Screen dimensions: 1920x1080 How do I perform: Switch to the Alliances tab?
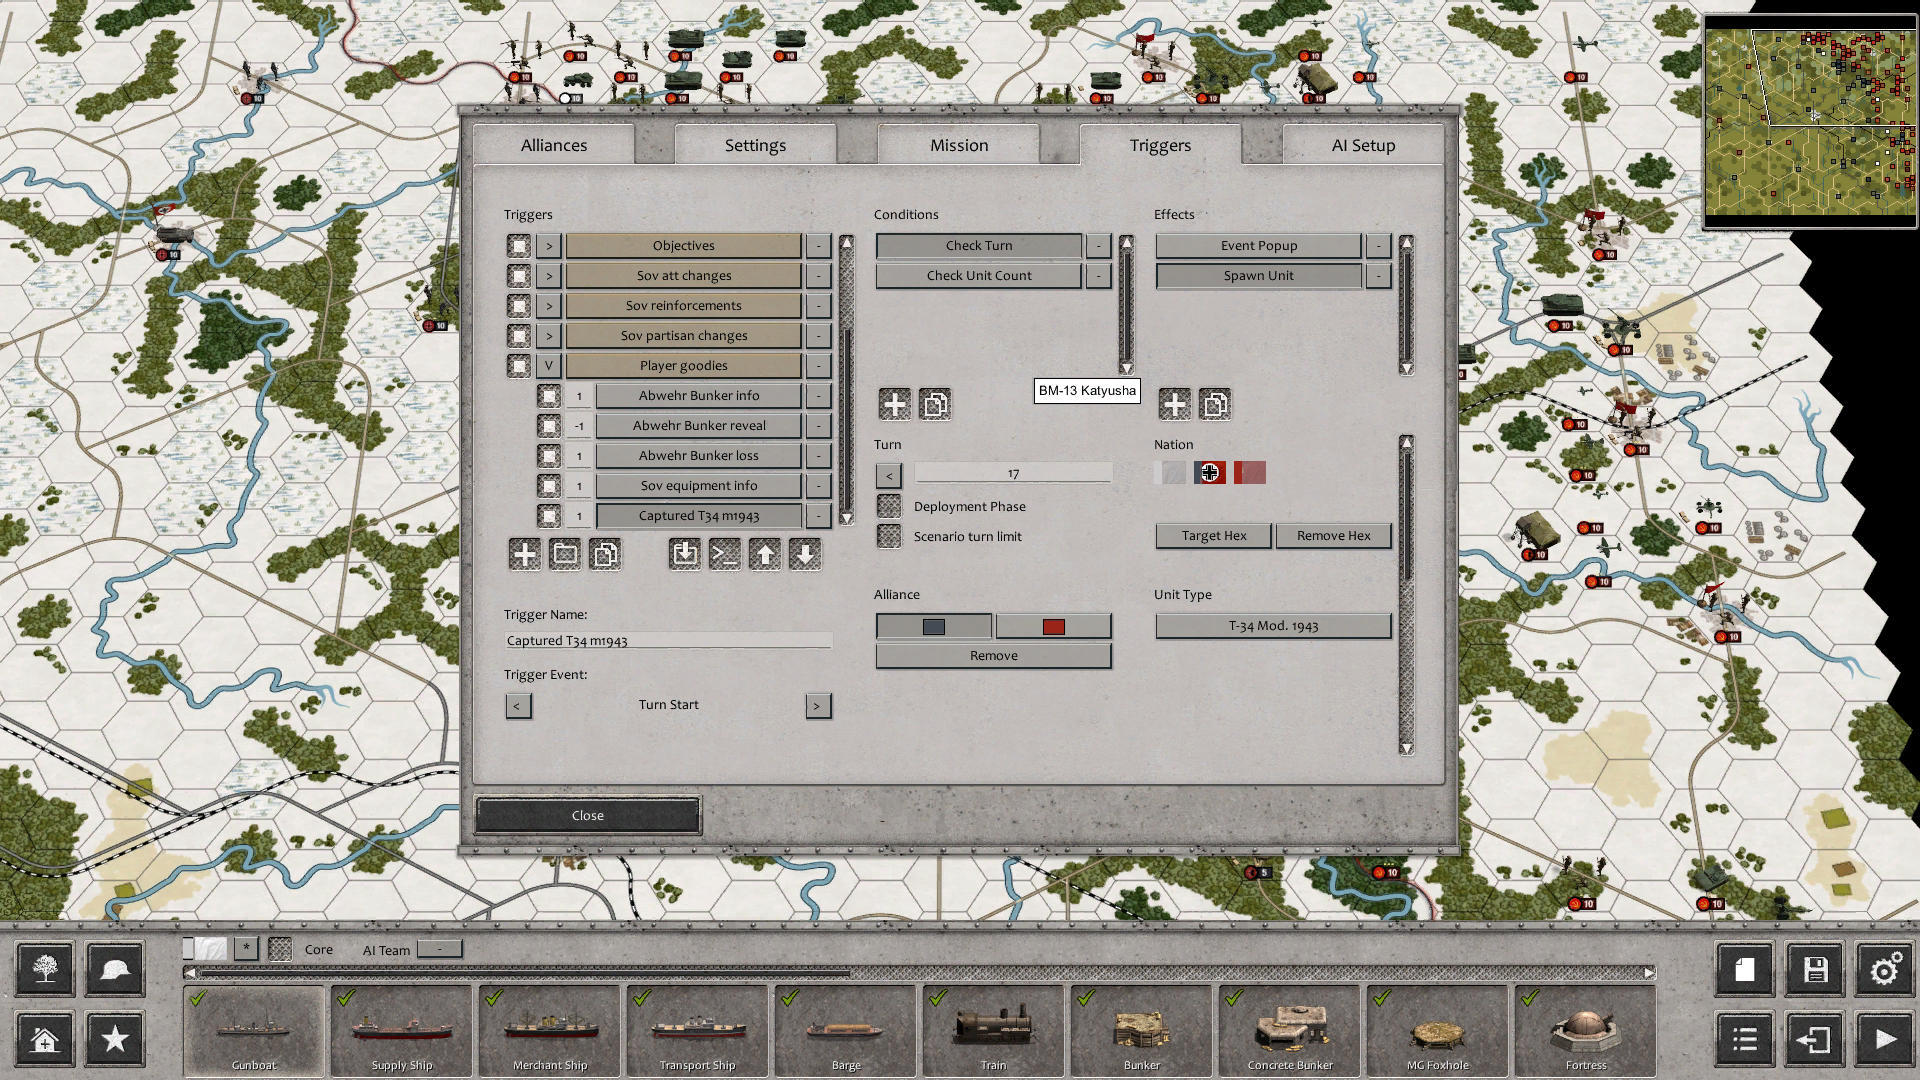(x=554, y=145)
